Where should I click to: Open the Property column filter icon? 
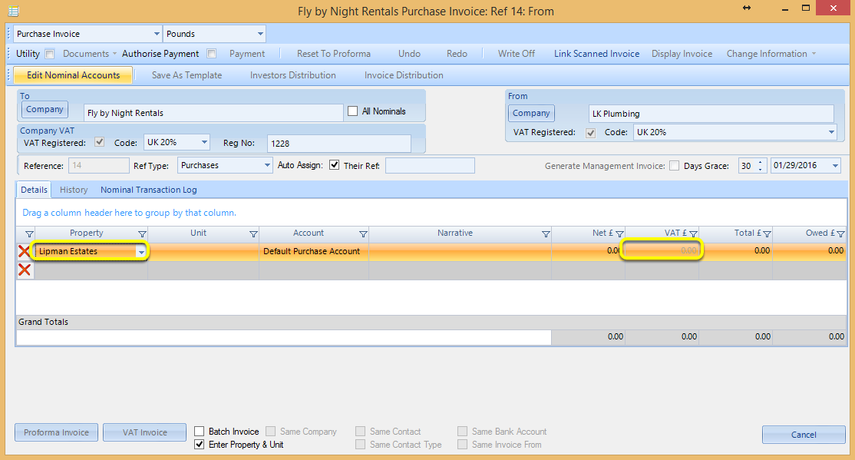click(142, 234)
